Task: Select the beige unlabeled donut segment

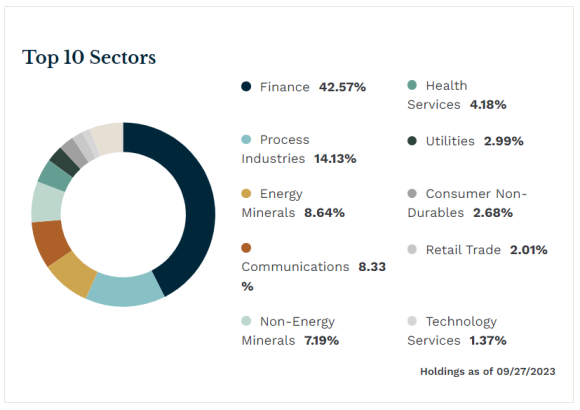Action: (x=108, y=138)
